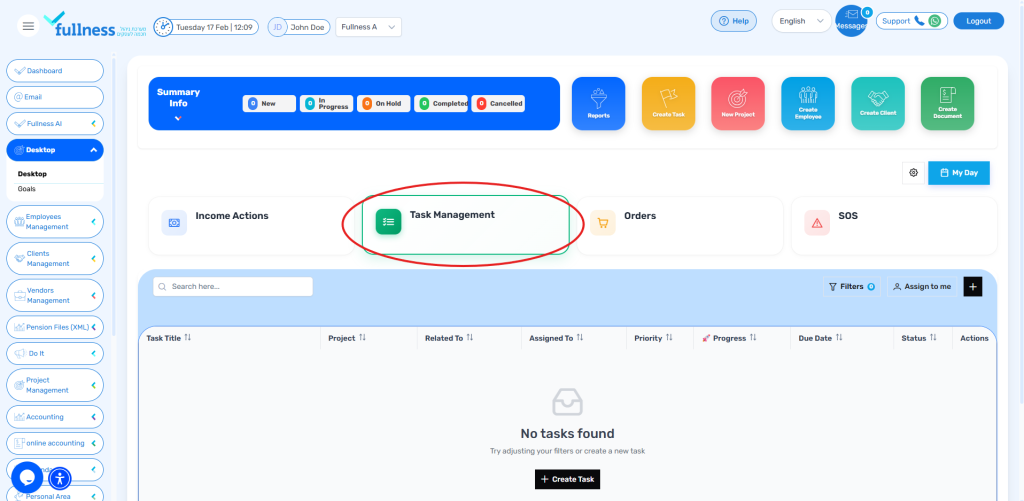Viewport: 1024px width, 501px height.
Task: Toggle the Assign to me filter
Action: [921, 286]
